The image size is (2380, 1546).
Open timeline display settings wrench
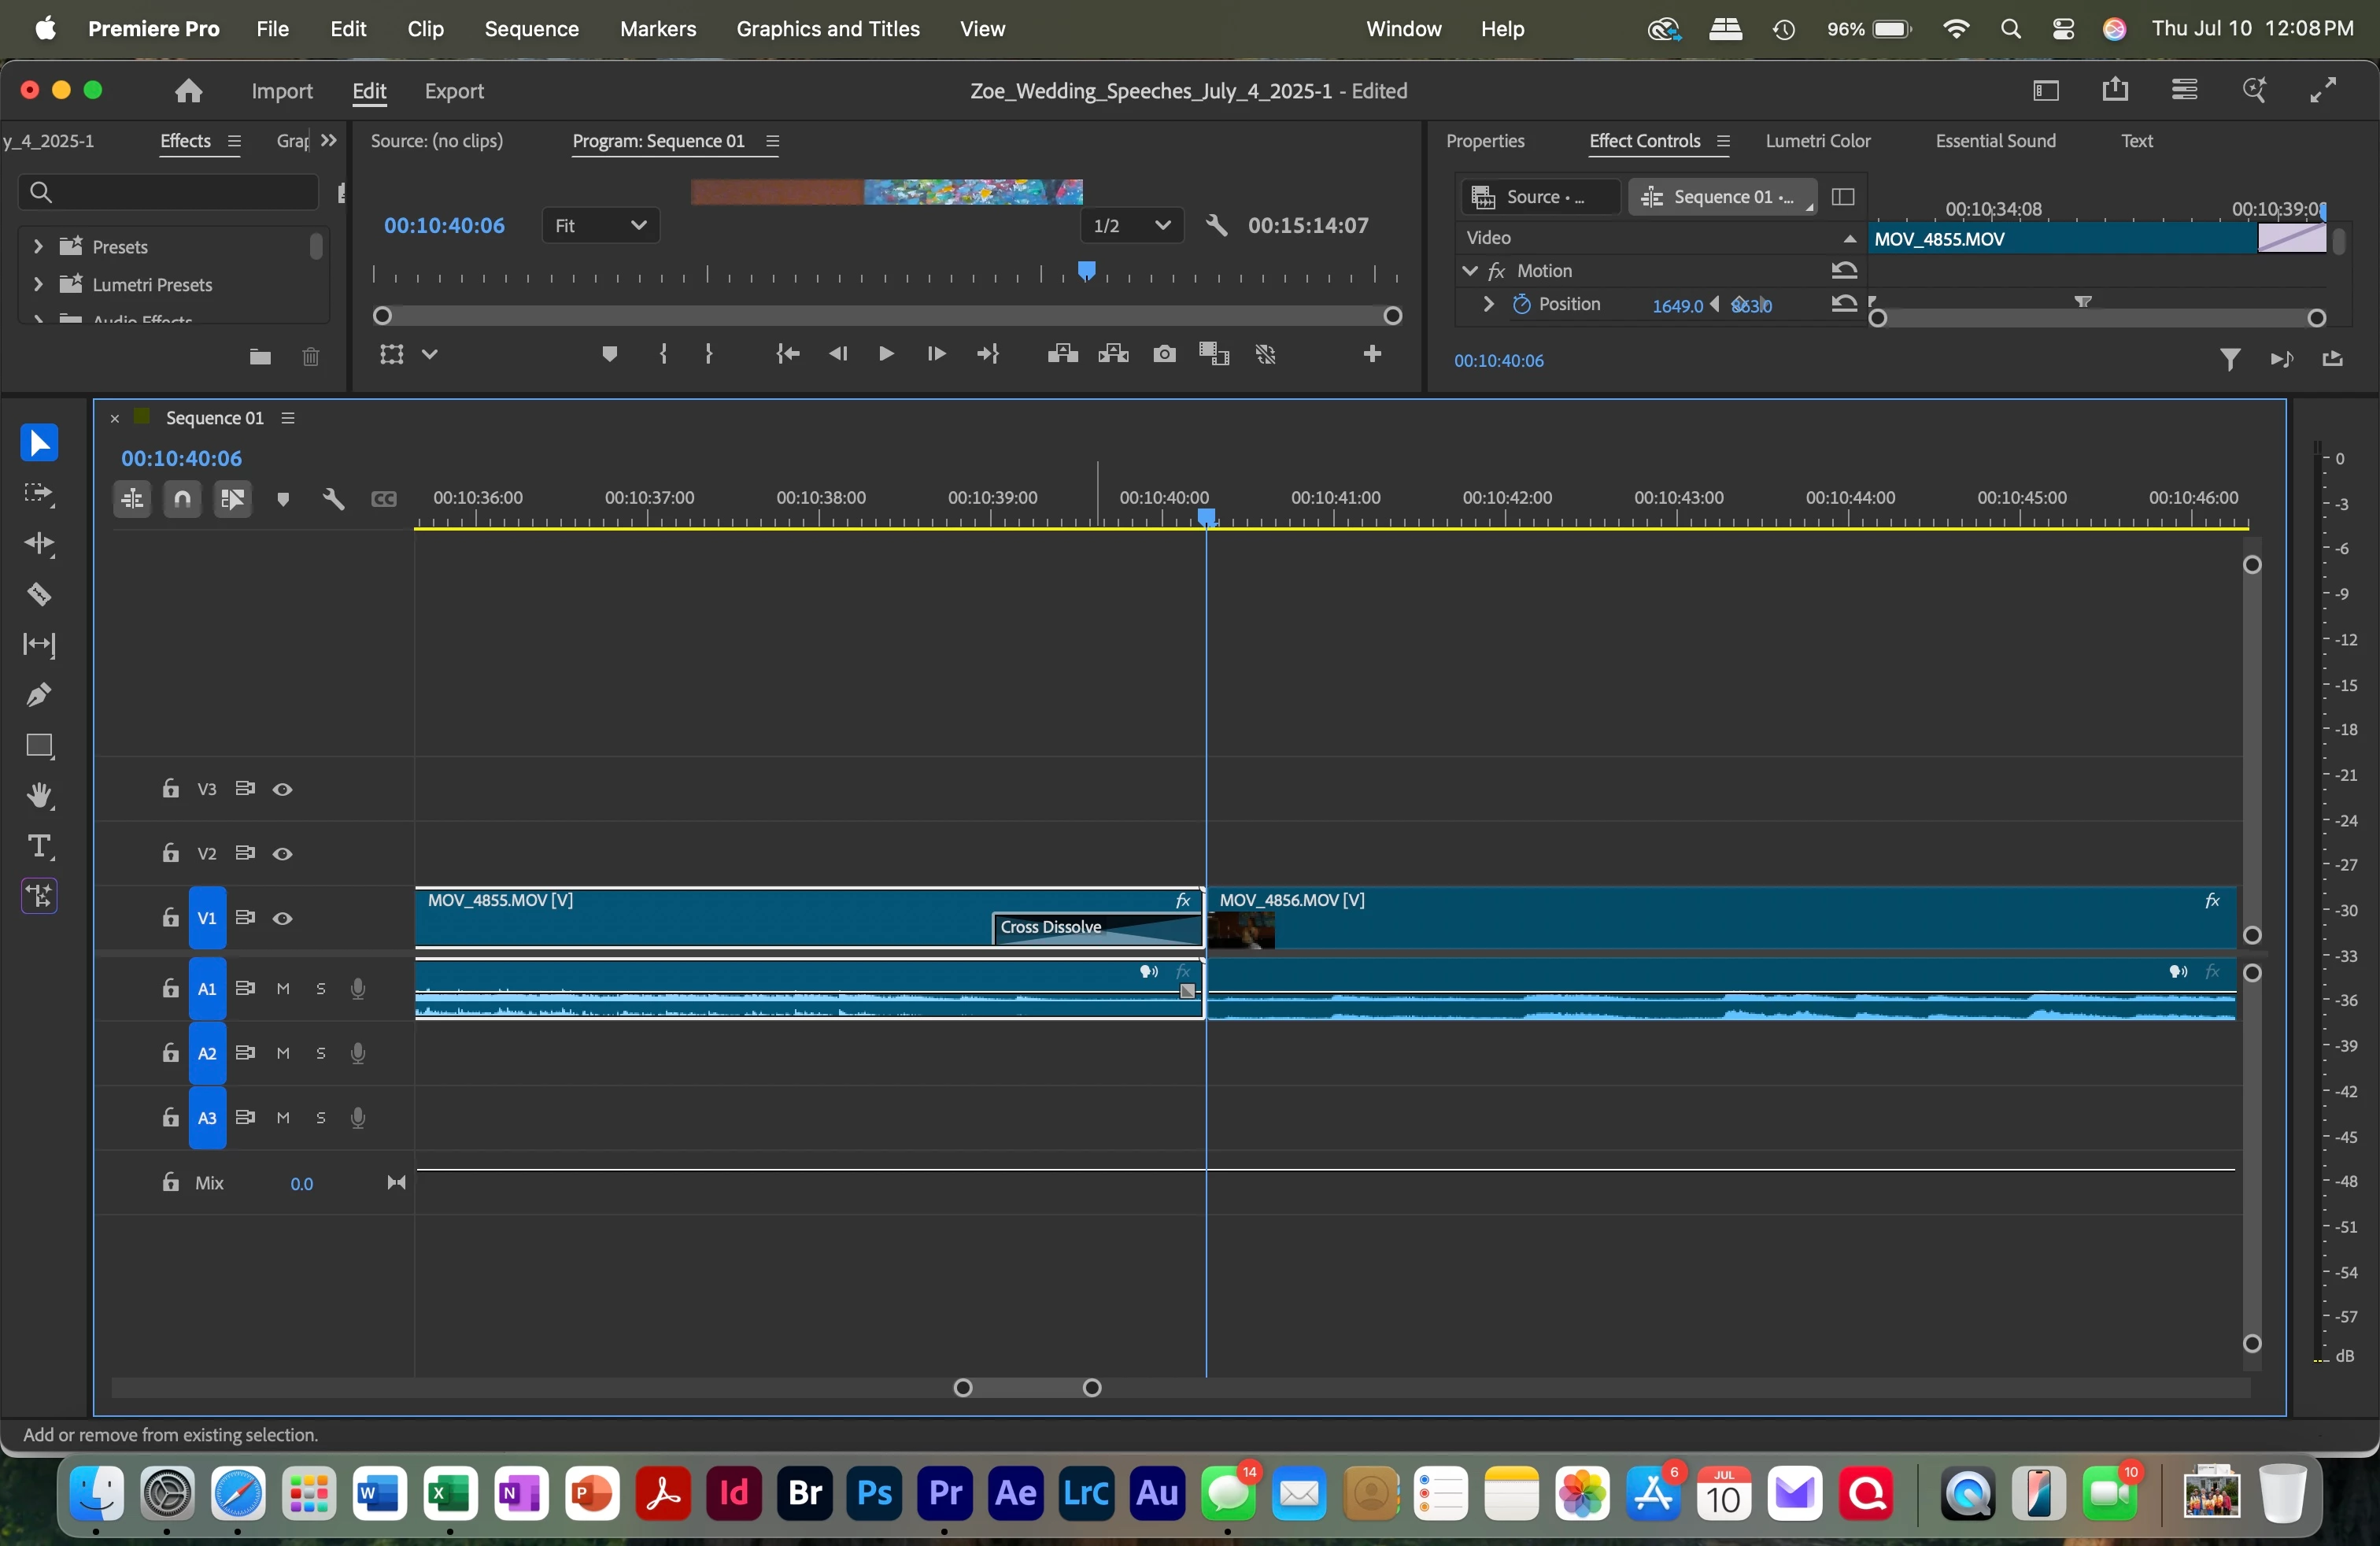334,499
